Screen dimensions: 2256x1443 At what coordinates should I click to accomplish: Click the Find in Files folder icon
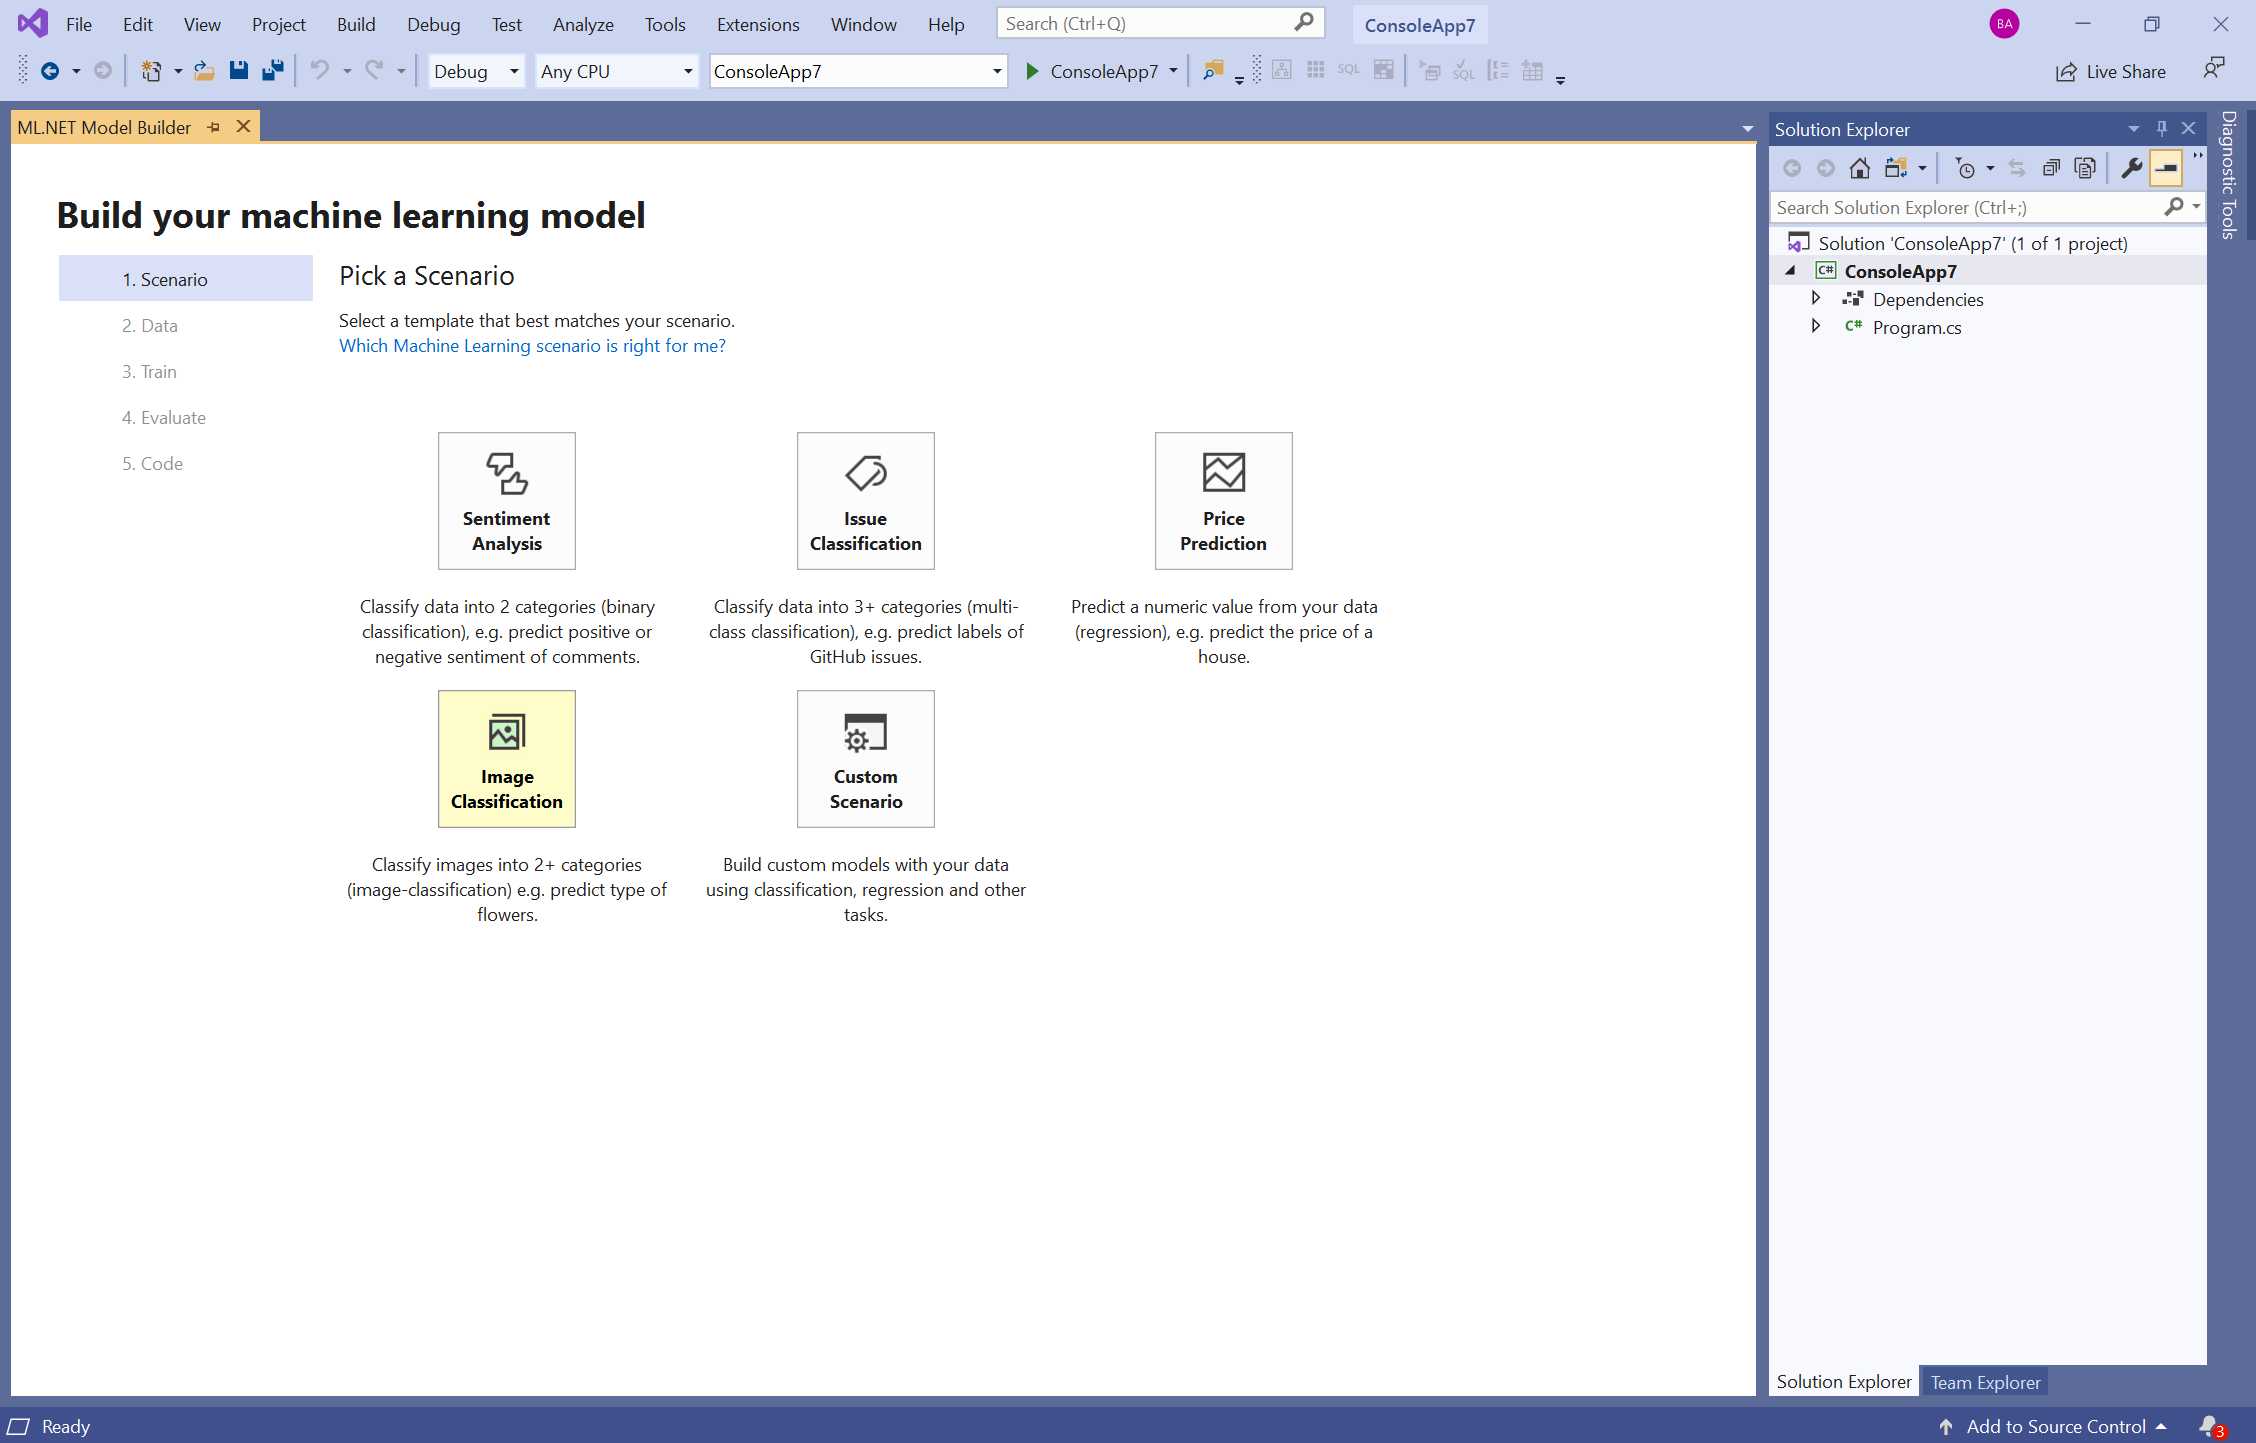pyautogui.click(x=1212, y=70)
